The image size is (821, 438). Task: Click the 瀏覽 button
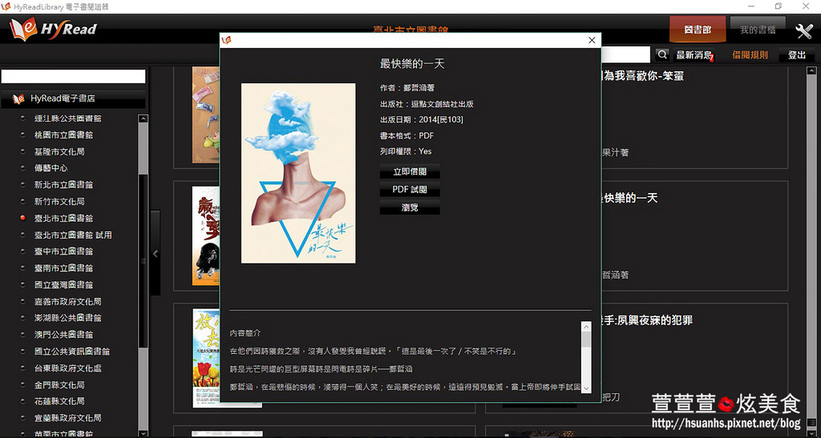[410, 207]
